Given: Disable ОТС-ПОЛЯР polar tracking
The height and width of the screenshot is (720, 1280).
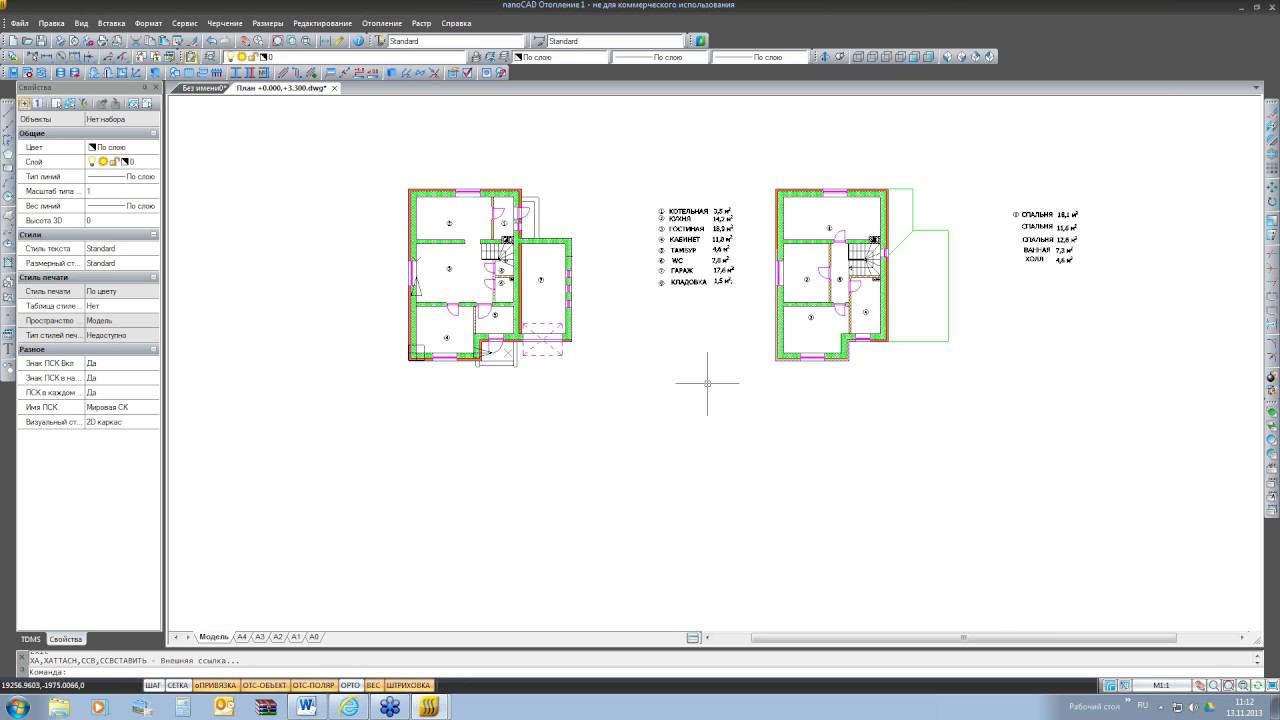Looking at the screenshot, I should pos(314,685).
